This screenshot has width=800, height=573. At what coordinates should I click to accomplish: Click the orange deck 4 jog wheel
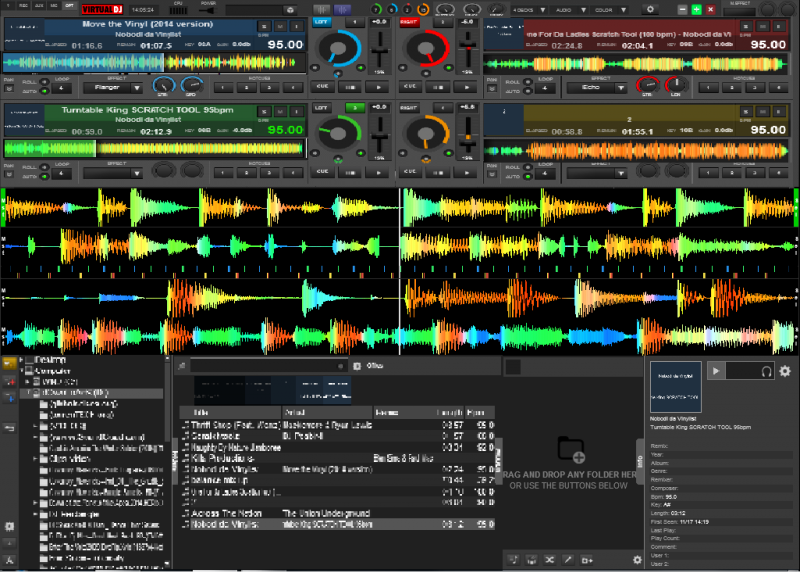[426, 134]
